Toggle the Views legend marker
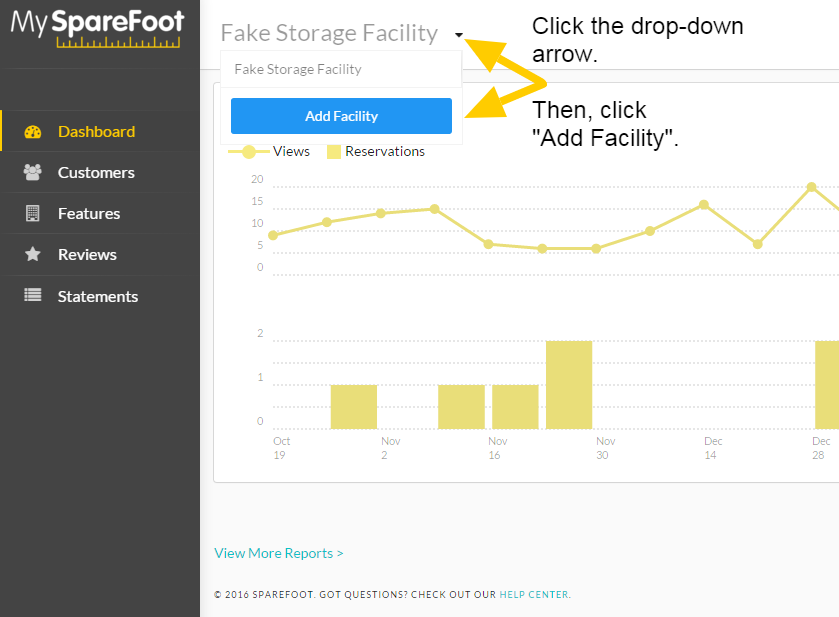 tap(249, 152)
